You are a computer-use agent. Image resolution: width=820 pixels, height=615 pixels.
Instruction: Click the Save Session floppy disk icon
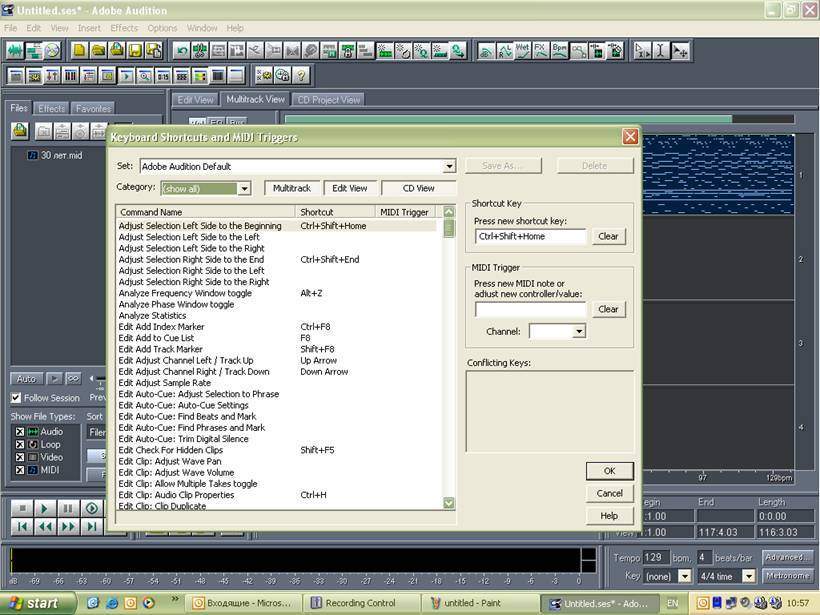click(135, 50)
